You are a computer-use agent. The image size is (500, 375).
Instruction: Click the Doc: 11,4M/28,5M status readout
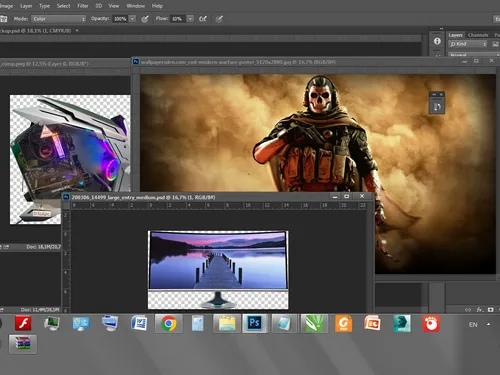coord(40,310)
